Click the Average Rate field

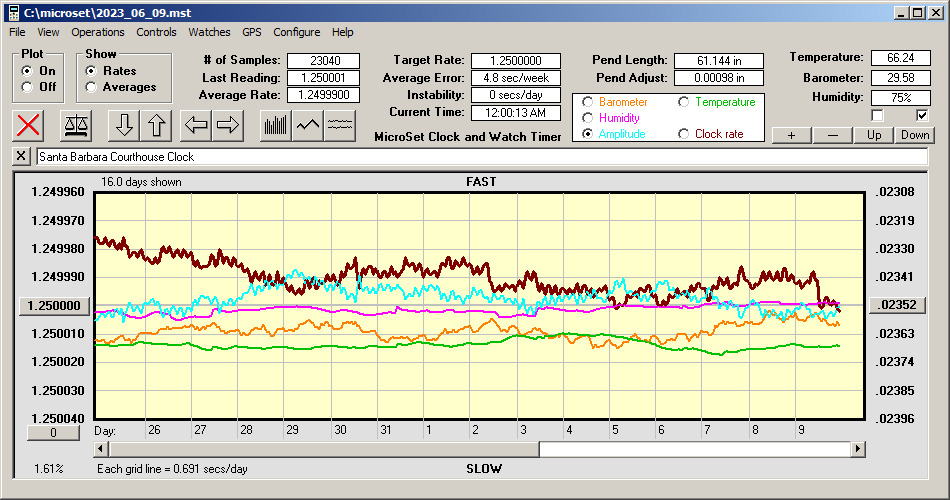324,95
